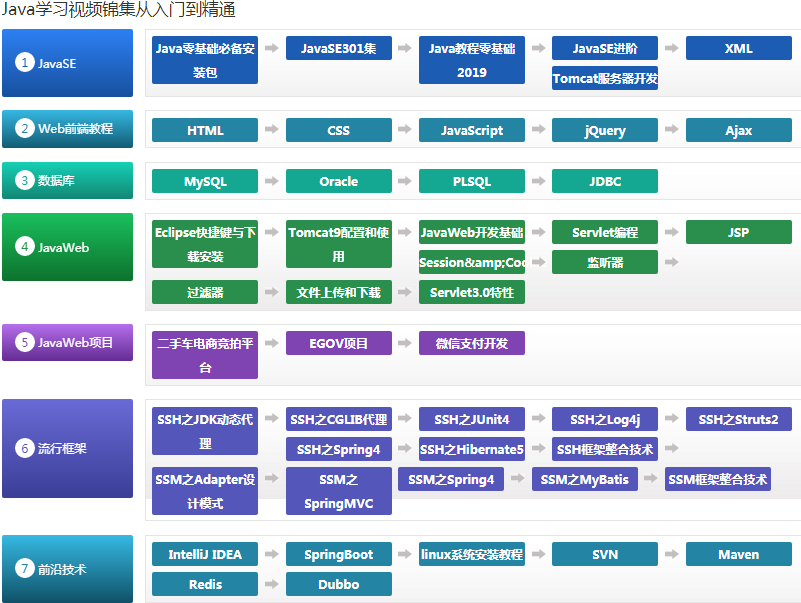
Task: Open the SpringBoot tutorial
Action: coord(338,554)
